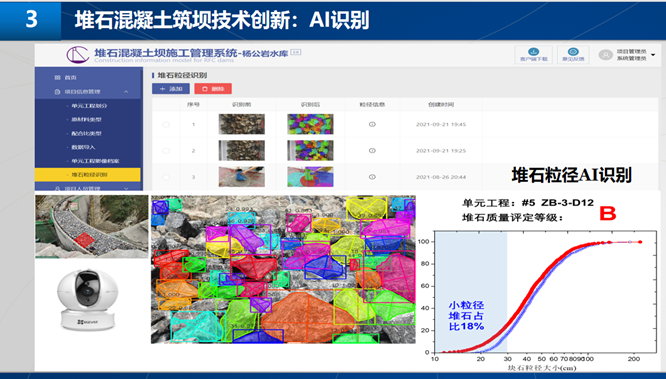Click the 首页 home grid icon
The width and height of the screenshot is (666, 379).
coord(57,77)
